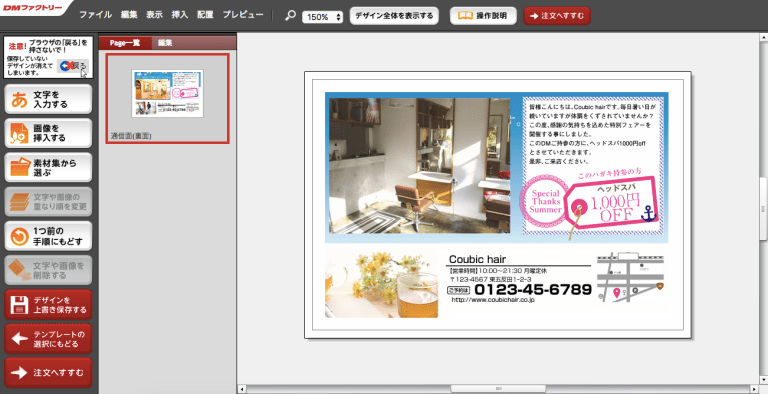
Task: Click the 営業時間 10:00~21:30 text line
Action: [x=498, y=271]
